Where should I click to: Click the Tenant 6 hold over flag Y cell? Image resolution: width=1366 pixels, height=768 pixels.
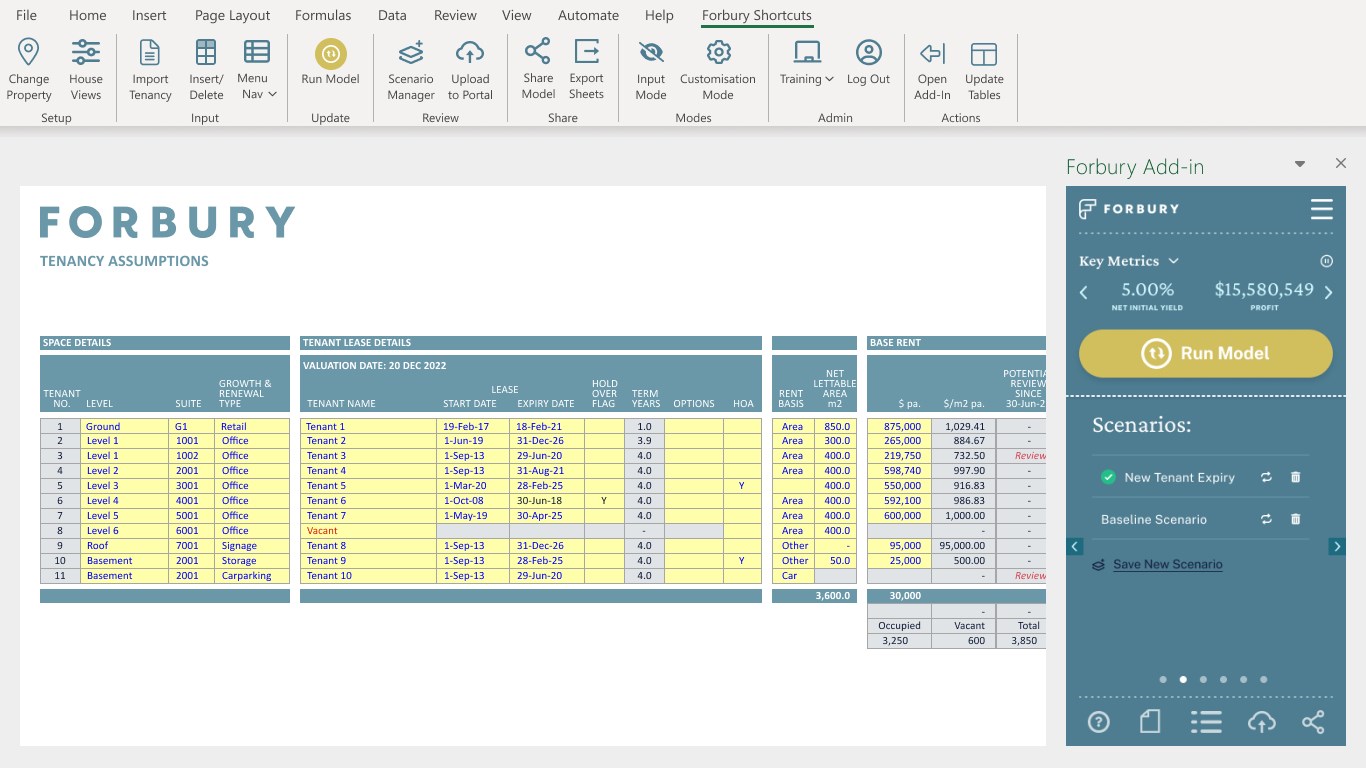click(x=604, y=501)
